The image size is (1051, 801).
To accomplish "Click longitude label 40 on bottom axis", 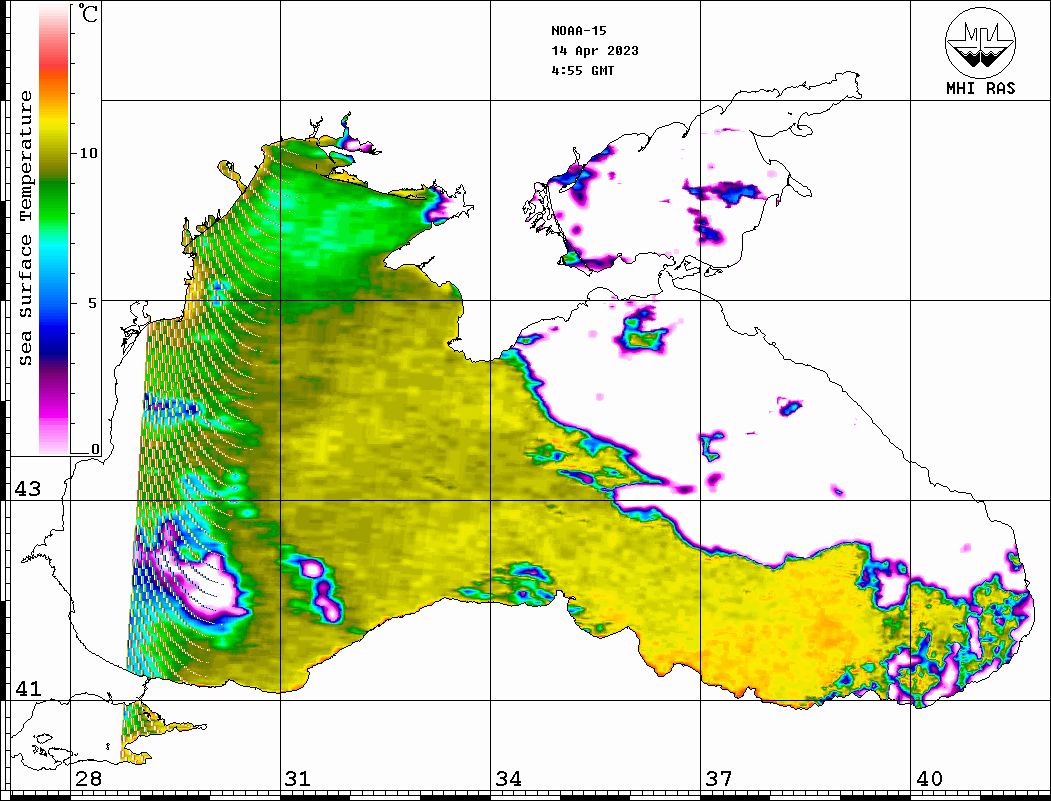I will [x=929, y=779].
